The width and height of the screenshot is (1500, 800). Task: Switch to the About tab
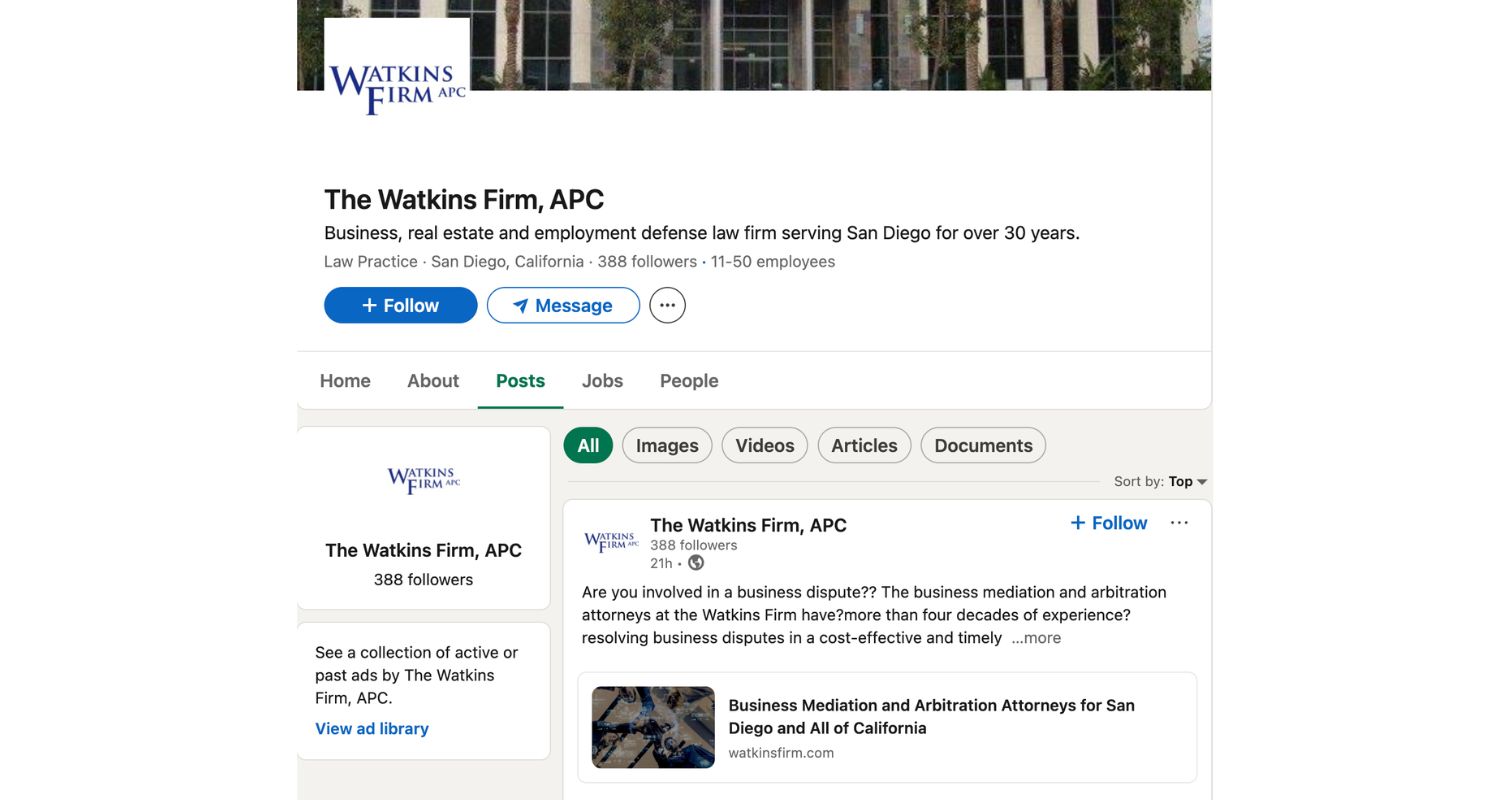tap(432, 381)
